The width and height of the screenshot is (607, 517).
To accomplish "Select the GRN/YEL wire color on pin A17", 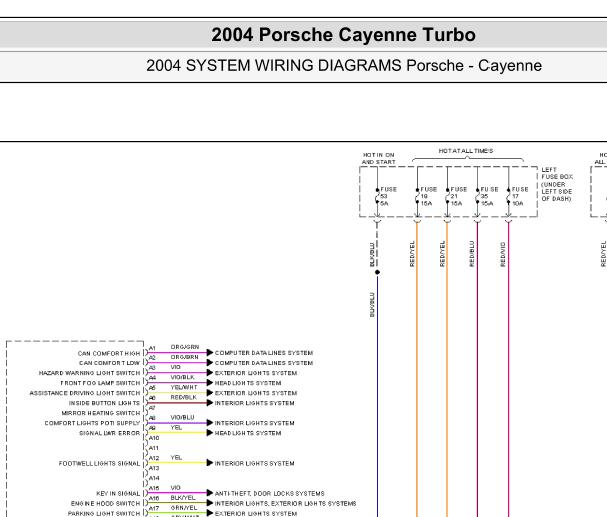I will coord(184,508).
